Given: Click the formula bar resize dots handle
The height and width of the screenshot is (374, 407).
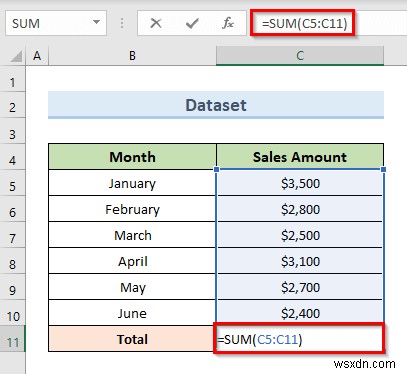Looking at the screenshot, I should pyautogui.click(x=122, y=23).
